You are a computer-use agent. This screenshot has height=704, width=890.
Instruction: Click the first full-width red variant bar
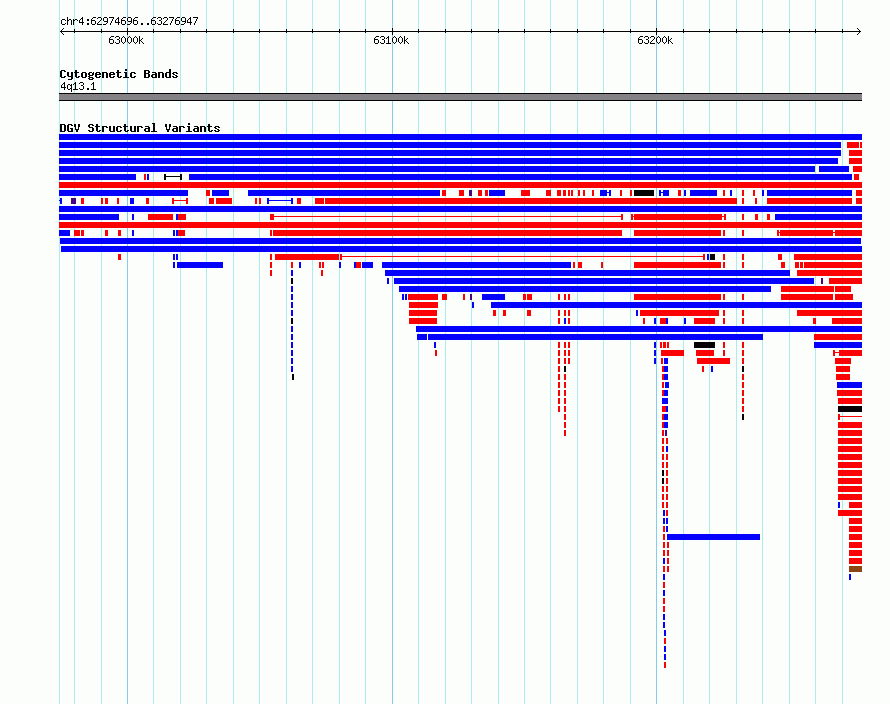click(460, 185)
